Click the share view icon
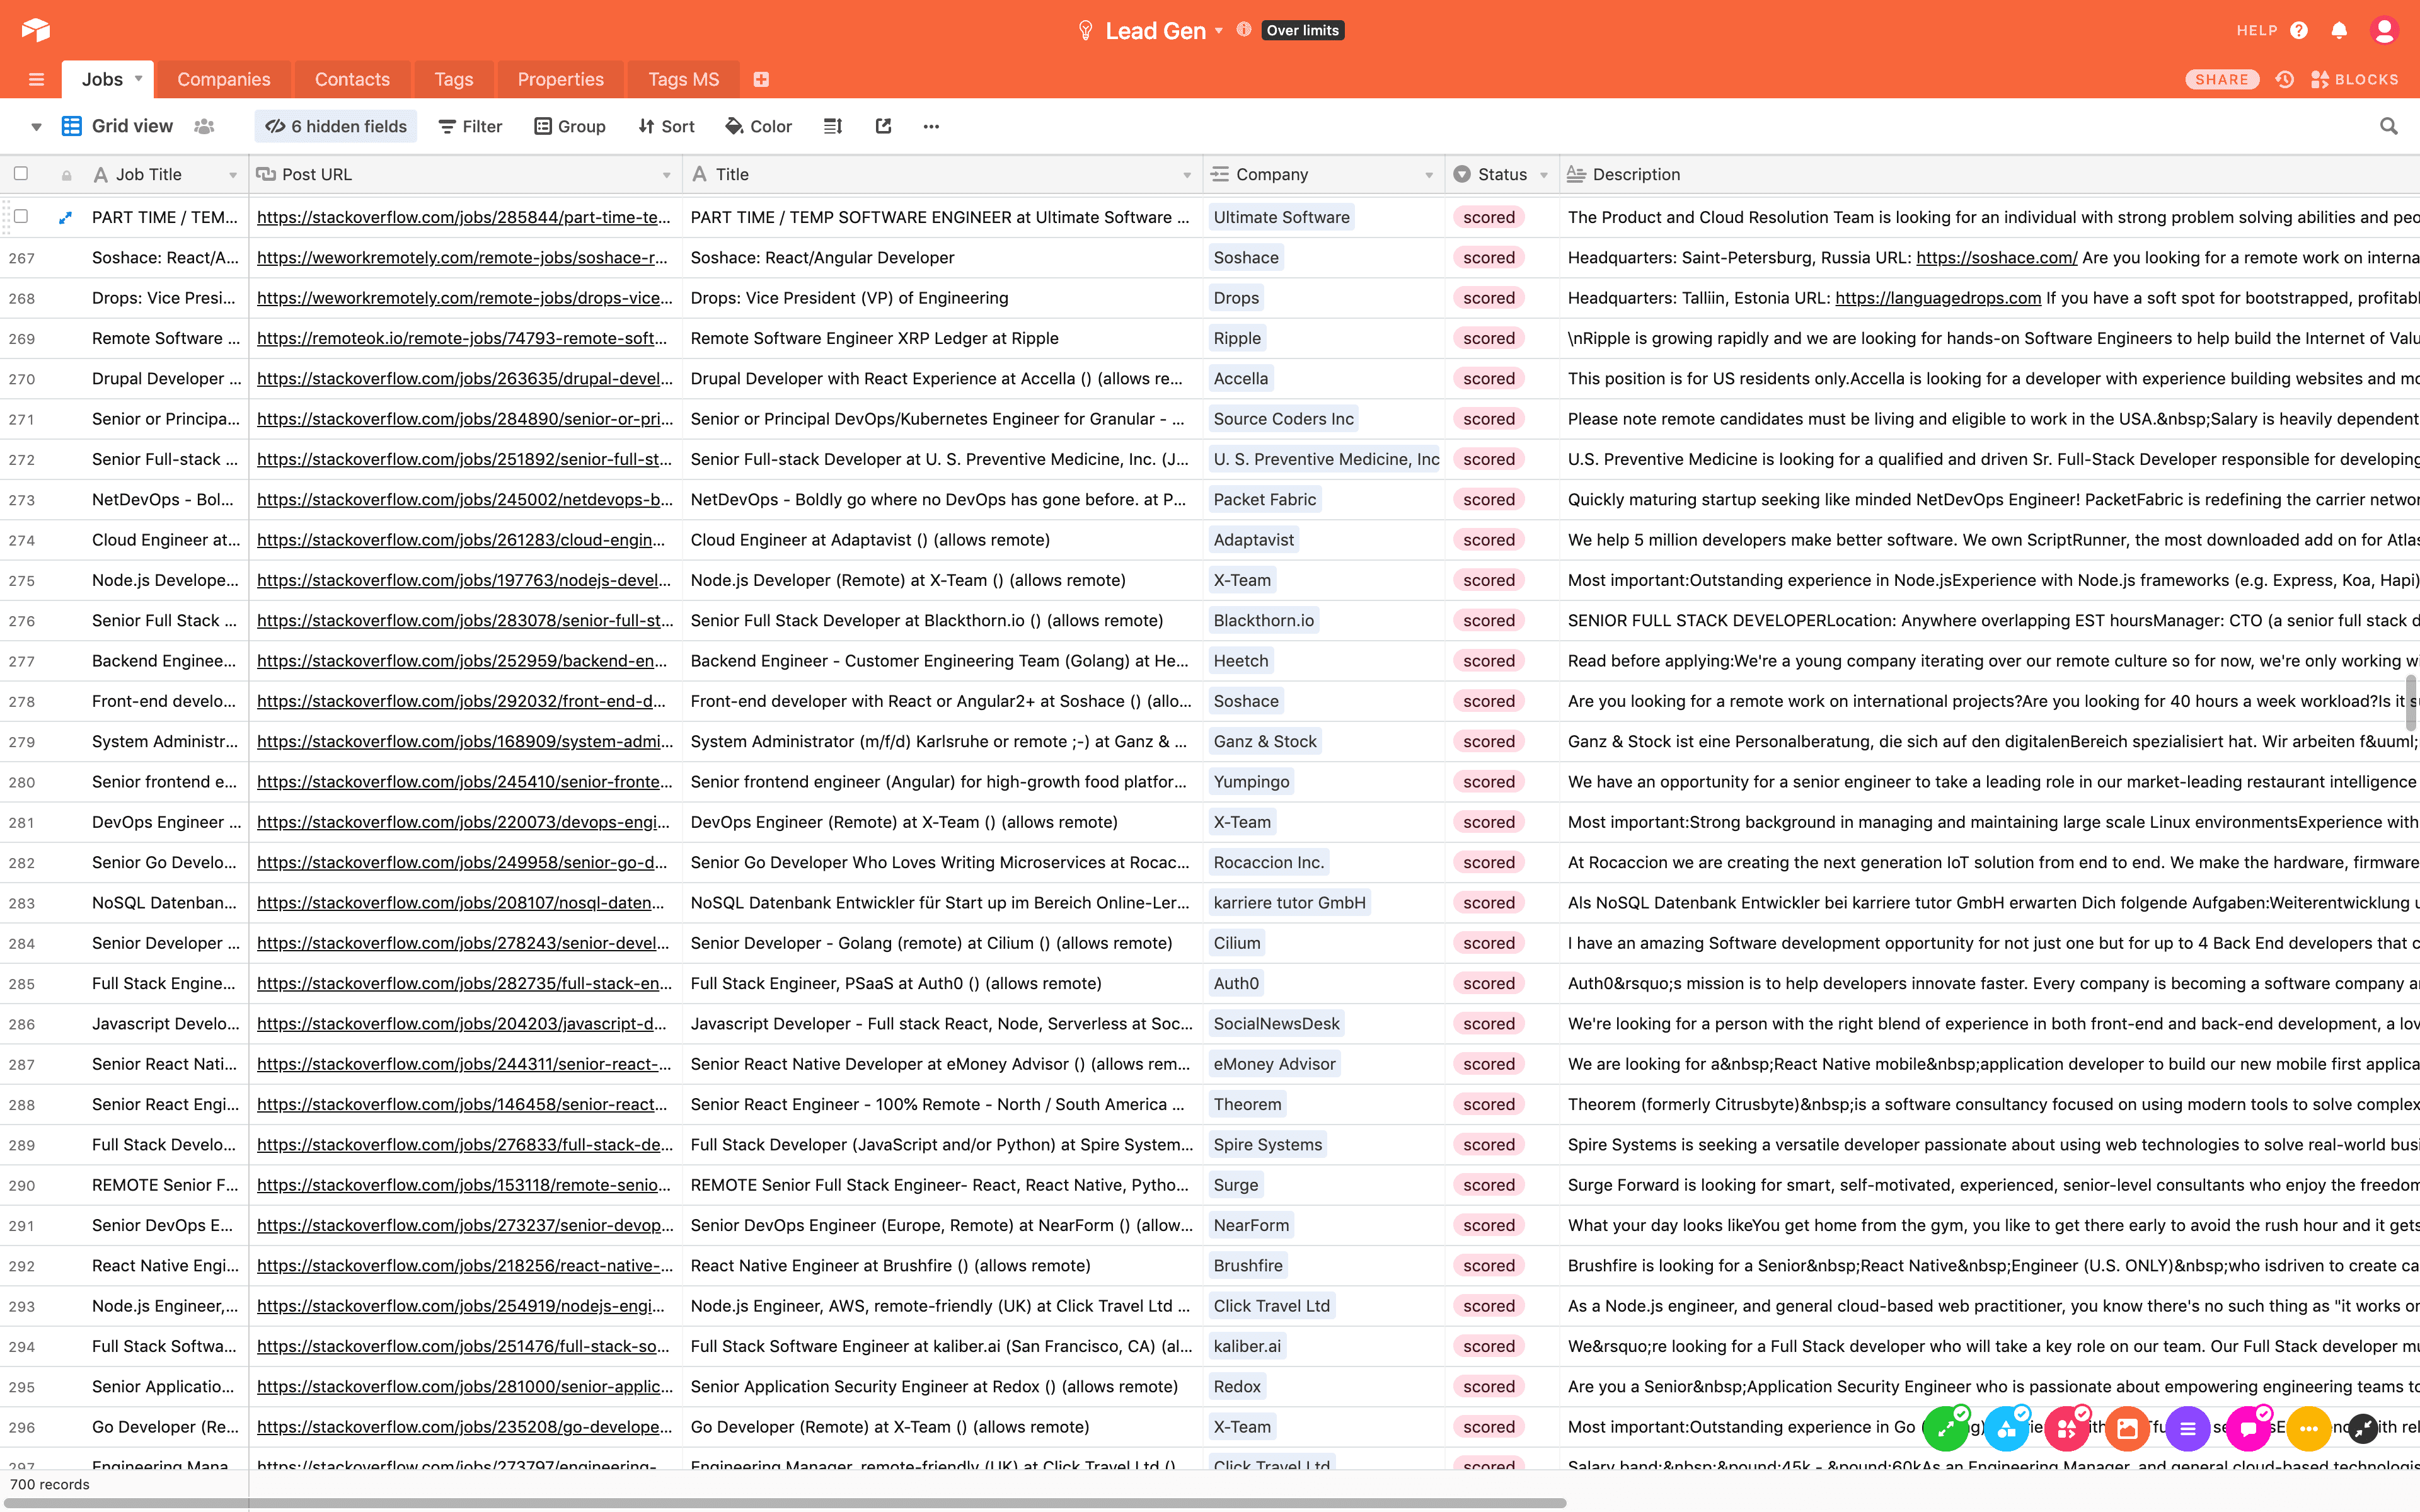This screenshot has height=1512, width=2420. coord(883,126)
